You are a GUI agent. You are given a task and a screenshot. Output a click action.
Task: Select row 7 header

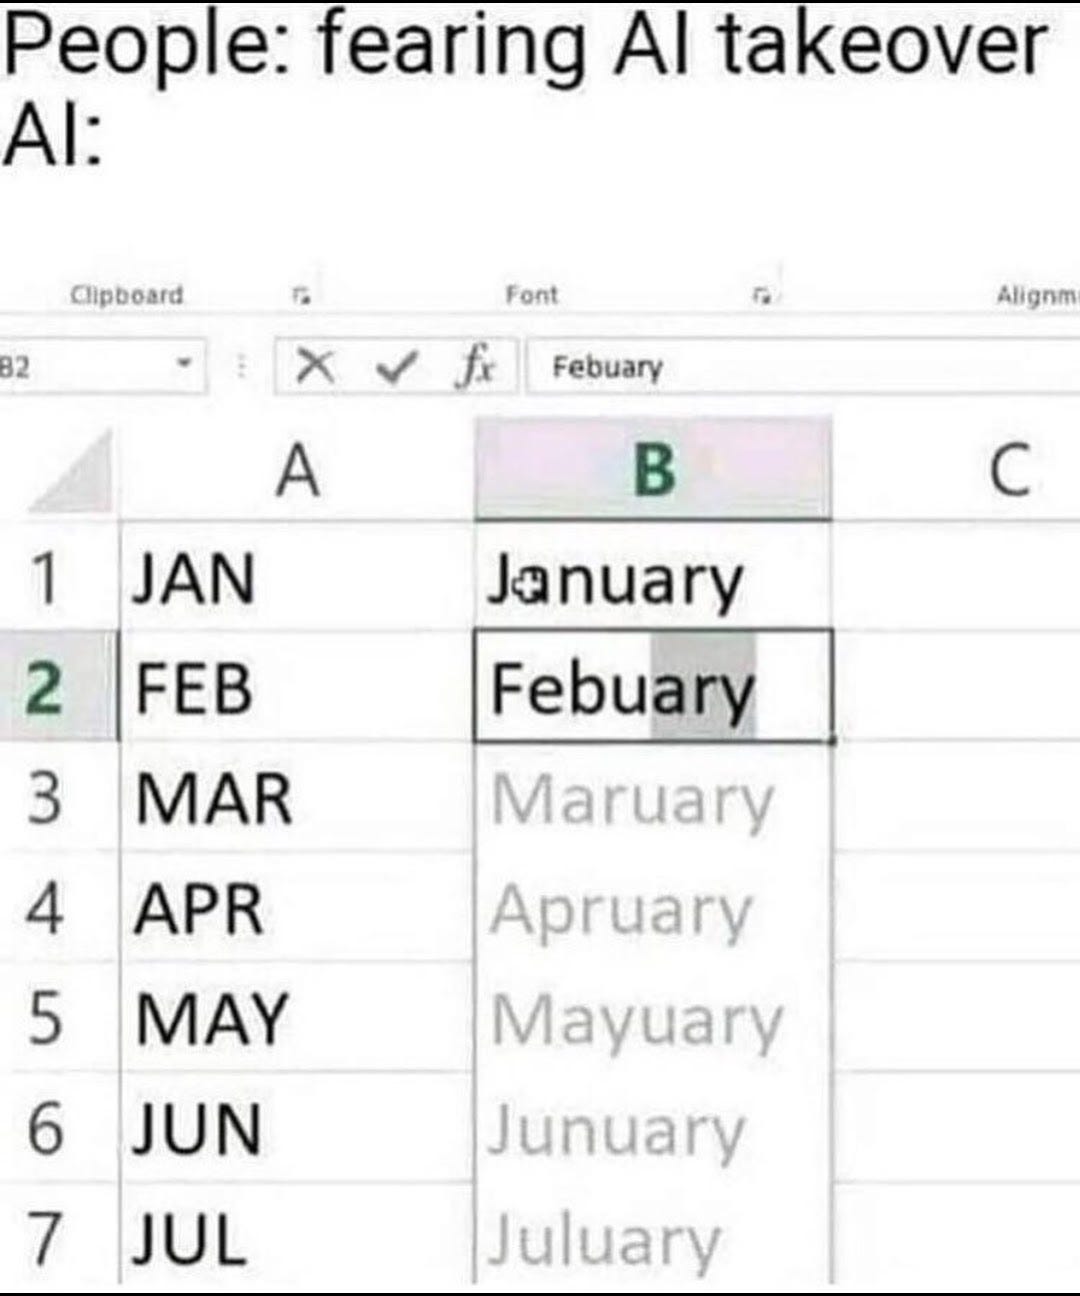tap(45, 1237)
